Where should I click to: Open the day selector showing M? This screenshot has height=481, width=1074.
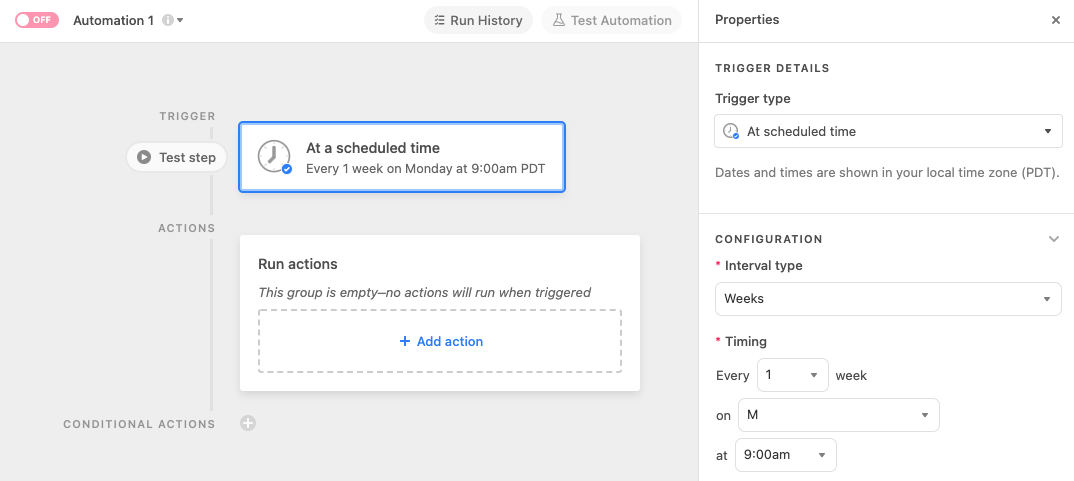coord(838,415)
